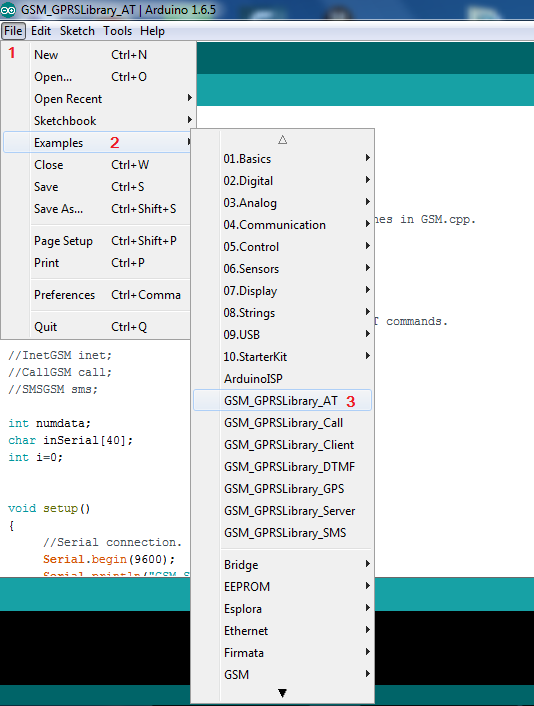Select GSM_GPRSLibrary_Server example
Viewport: 534px width, 706px height.
[x=282, y=511]
